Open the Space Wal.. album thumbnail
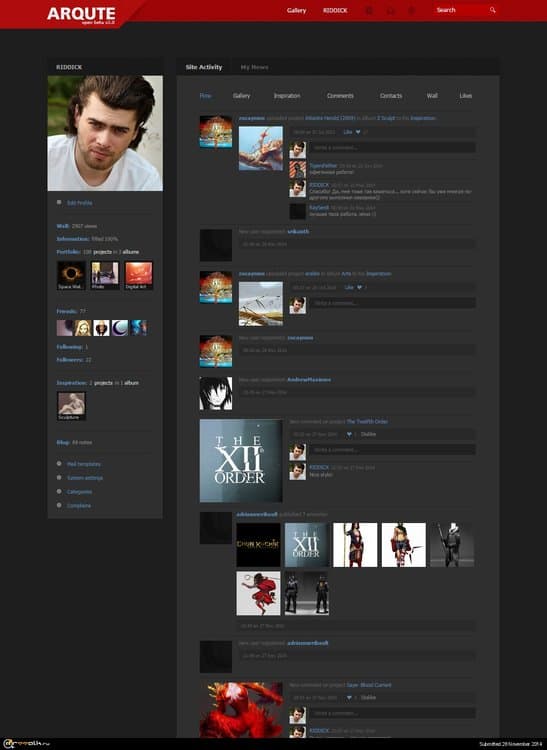 [x=71, y=276]
